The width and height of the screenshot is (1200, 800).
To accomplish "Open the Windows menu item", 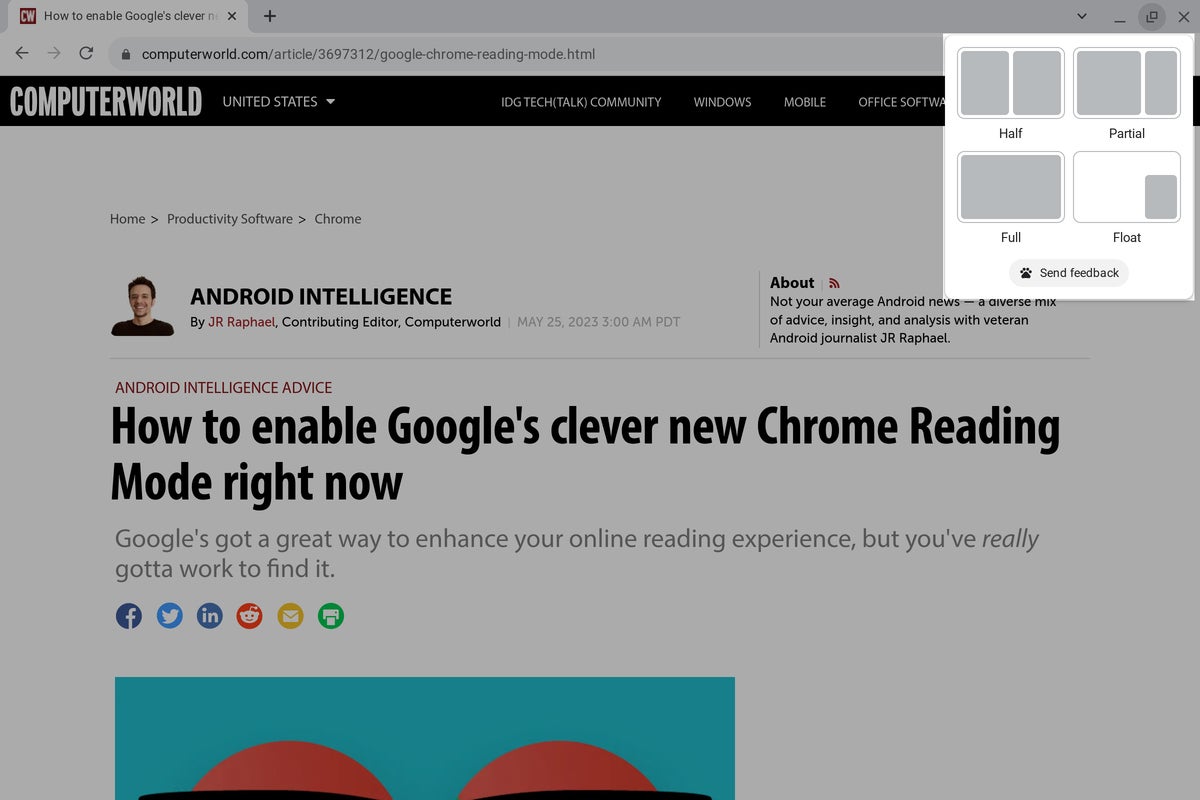I will click(x=722, y=102).
